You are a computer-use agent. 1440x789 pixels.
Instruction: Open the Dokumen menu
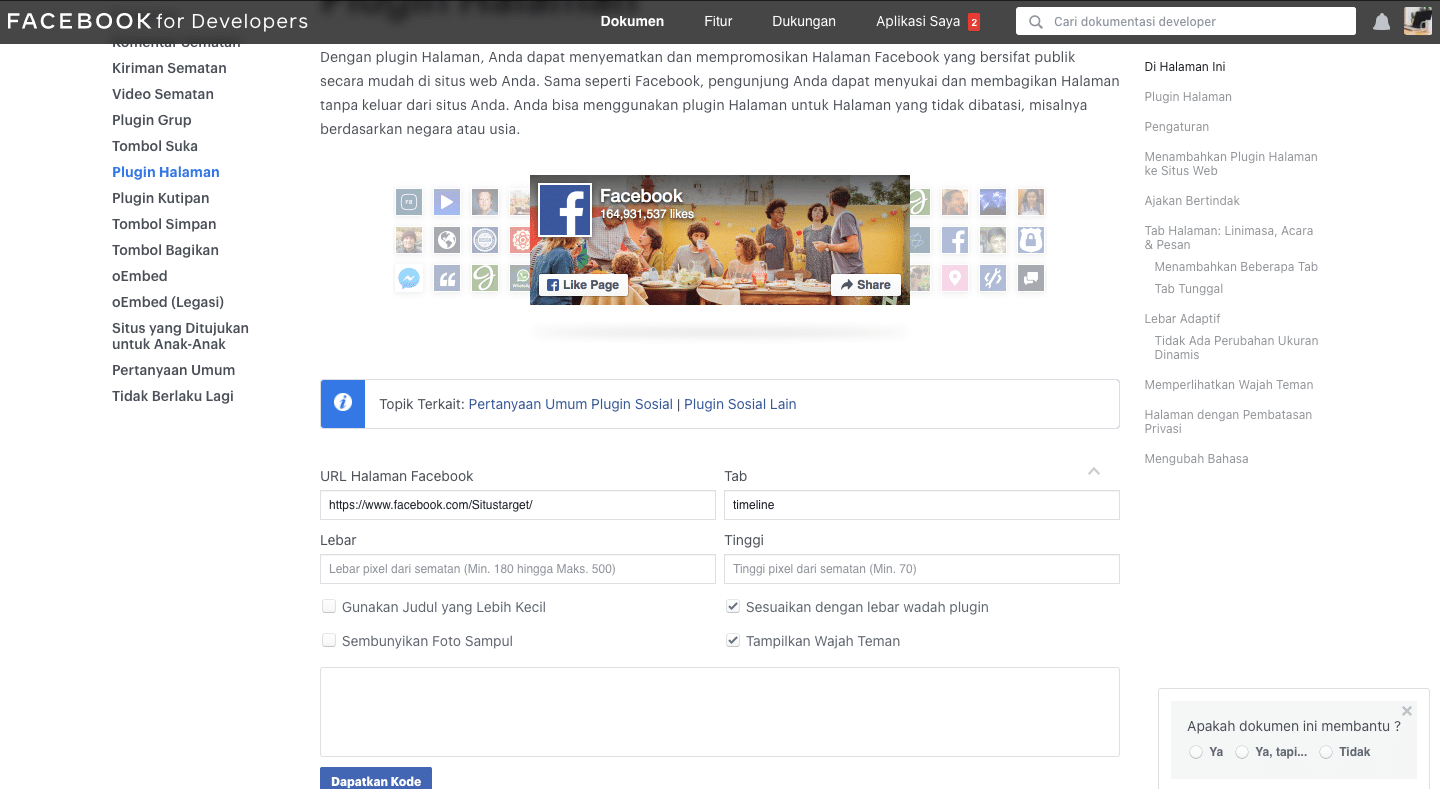[632, 21]
